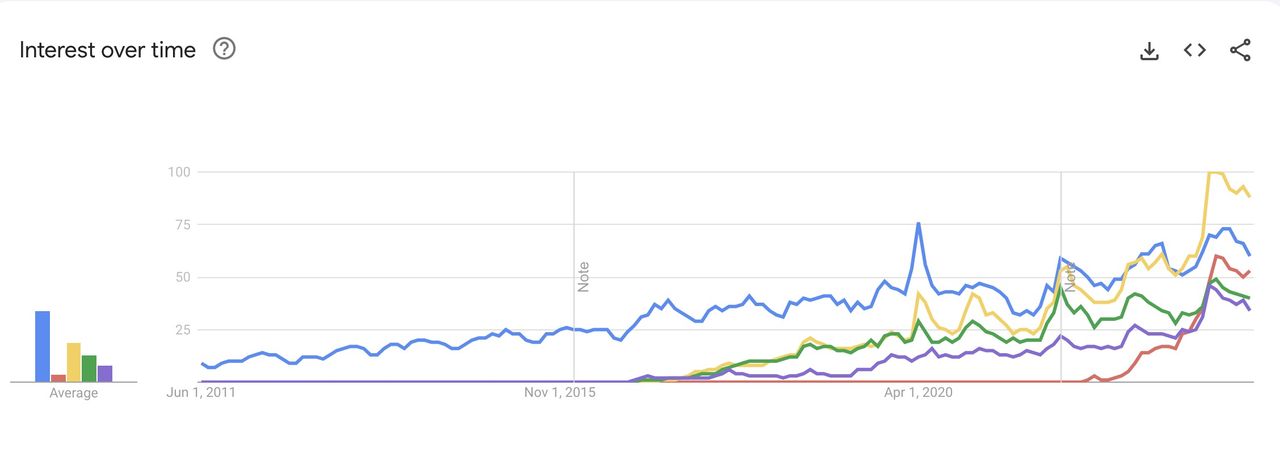The image size is (1280, 469).
Task: Open the embed code icon
Action: [x=1194, y=50]
